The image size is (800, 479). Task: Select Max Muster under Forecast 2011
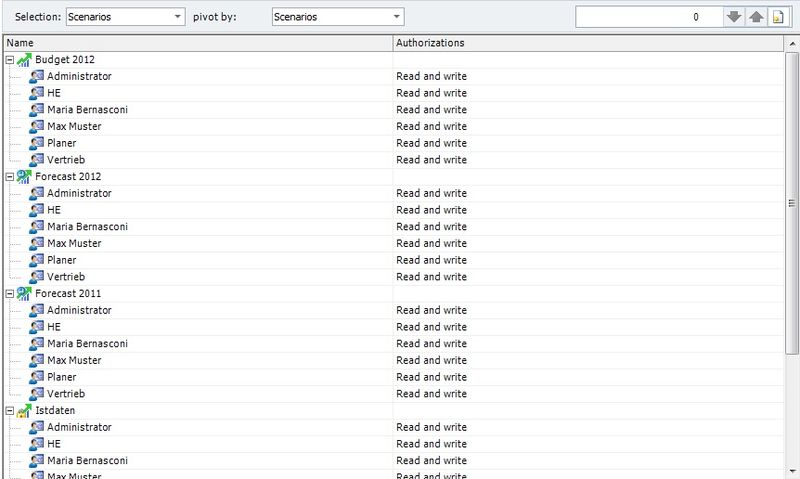[x=74, y=360]
